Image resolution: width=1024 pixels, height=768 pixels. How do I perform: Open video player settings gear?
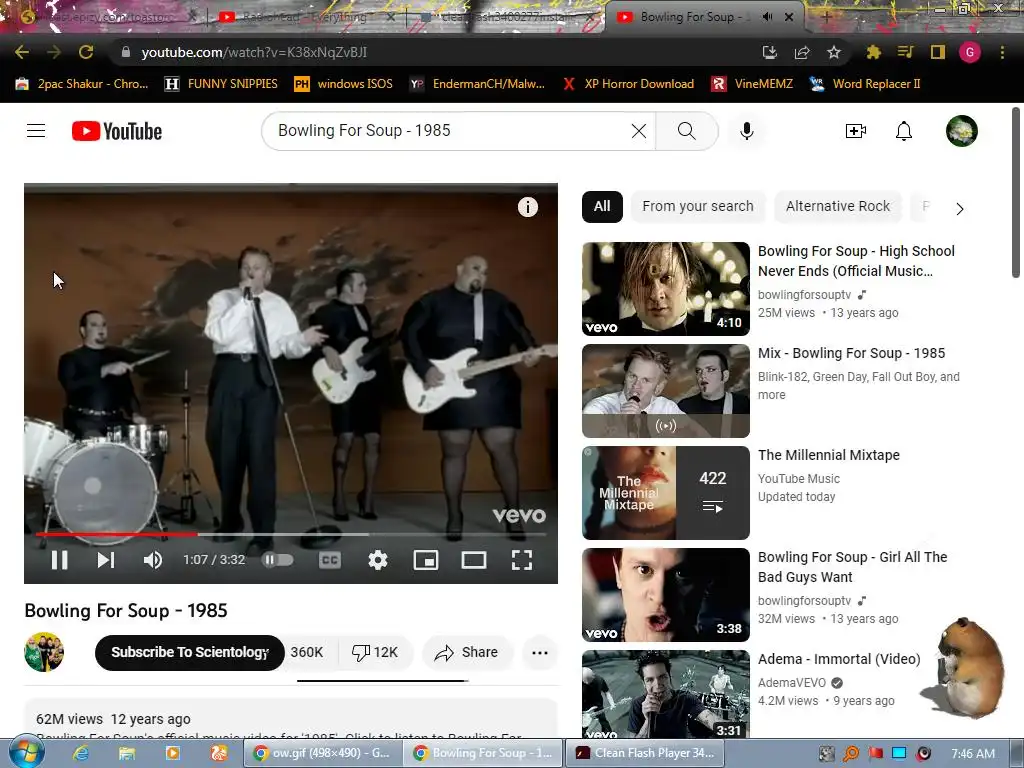click(377, 560)
